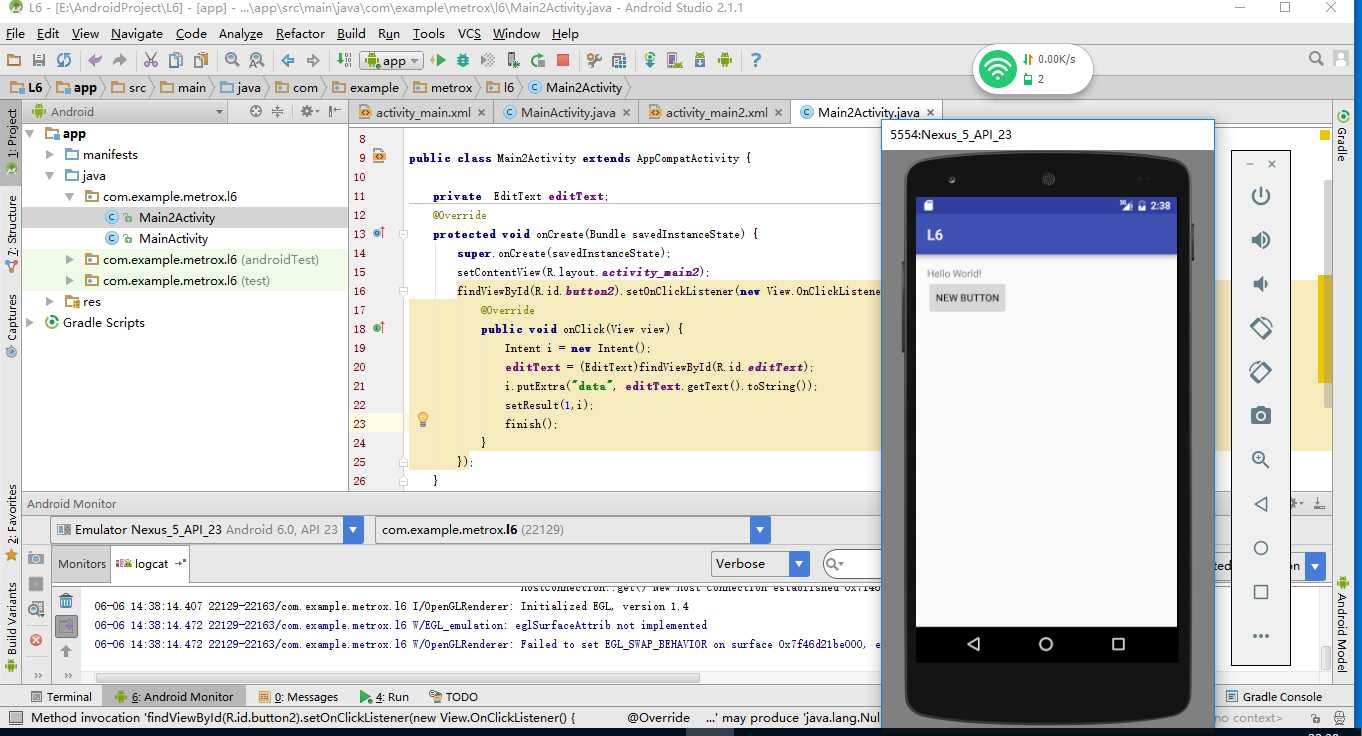
Task: Open 0: Messages tool window
Action: coord(298,697)
